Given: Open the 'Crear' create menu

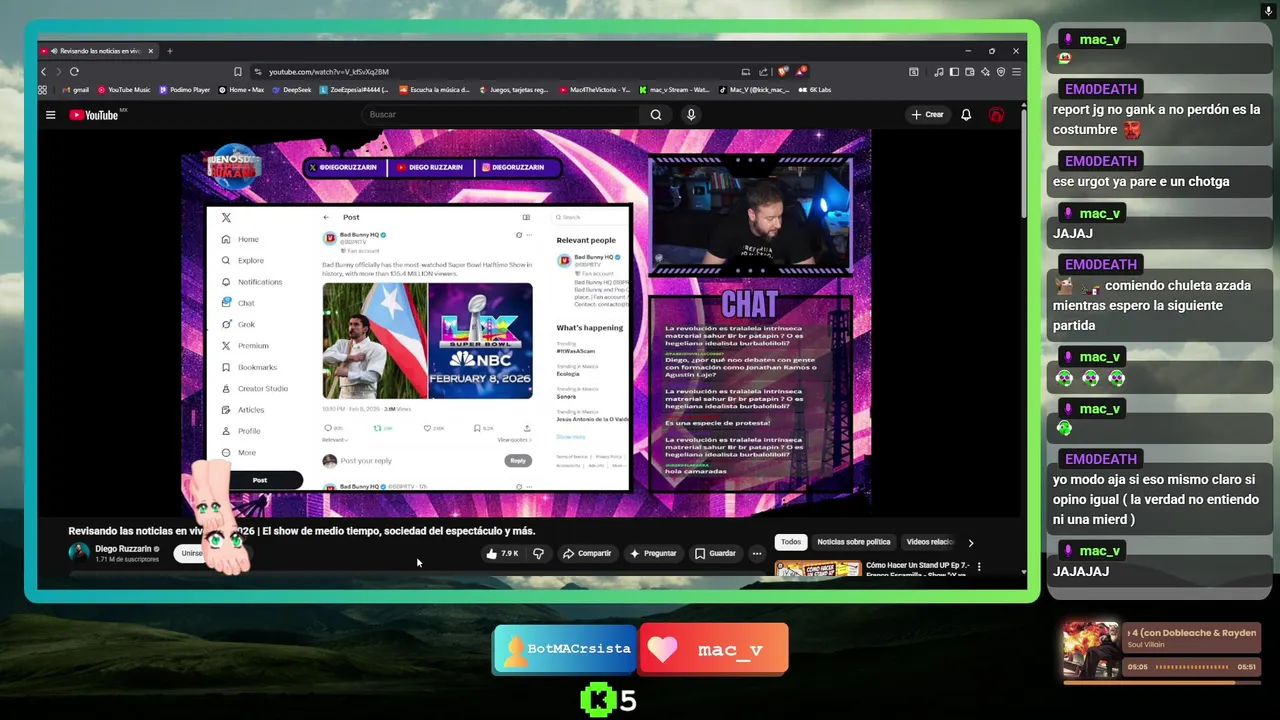Looking at the screenshot, I should click(927, 115).
